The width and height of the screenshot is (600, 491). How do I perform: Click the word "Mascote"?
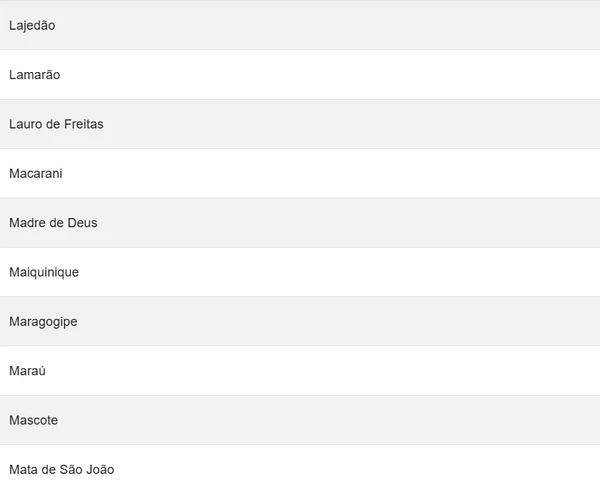[x=33, y=420]
